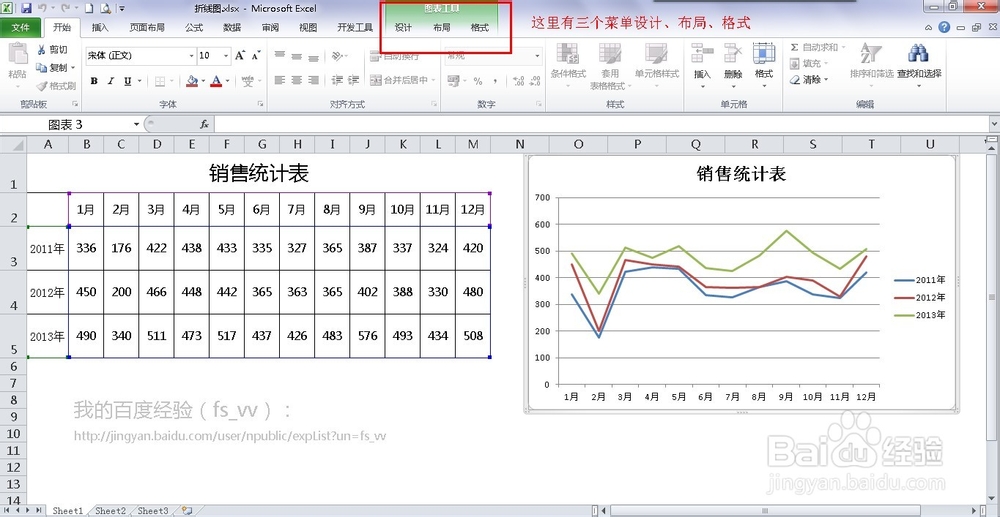Toggle center text horizontally
The image size is (1000, 517).
296,80
